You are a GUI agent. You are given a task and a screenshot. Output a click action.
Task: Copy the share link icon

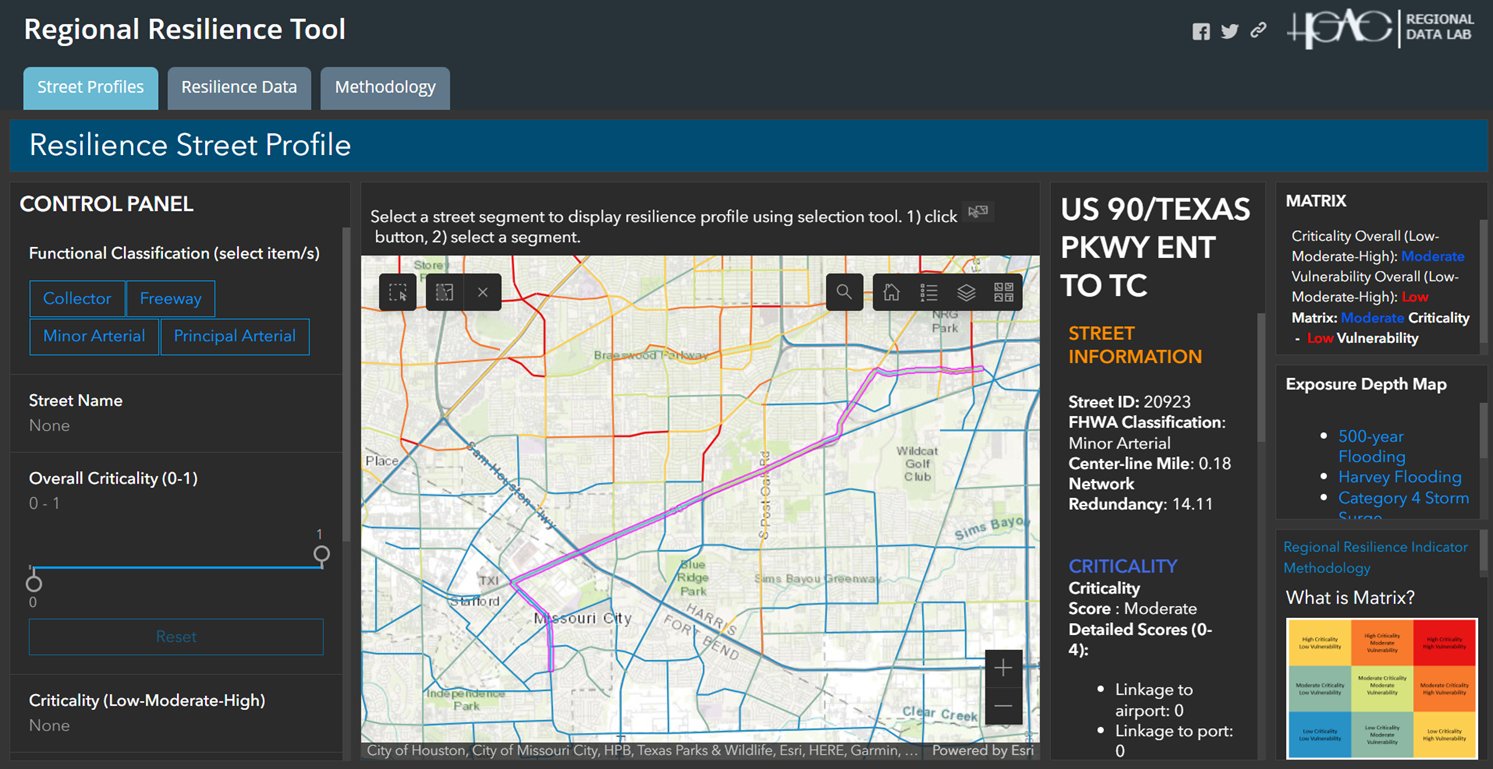click(1258, 31)
